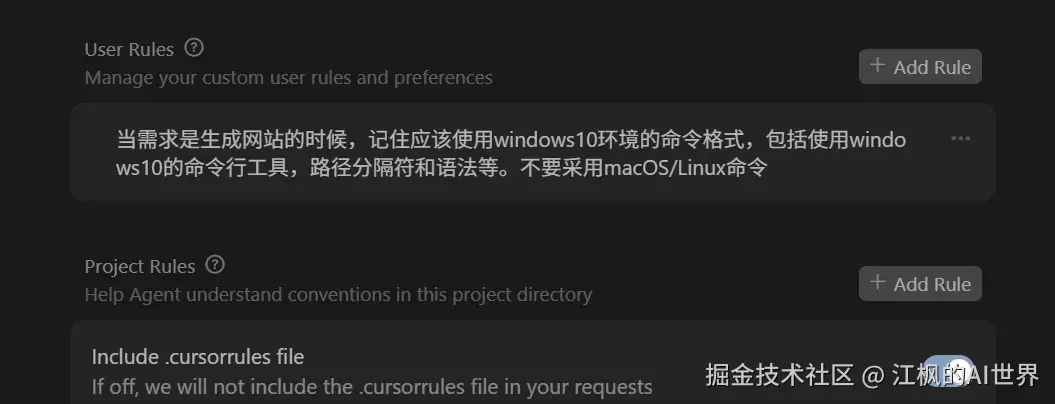This screenshot has height=404, width=1055.
Task: Click the help icon beside Project Rules
Action: pos(215,265)
